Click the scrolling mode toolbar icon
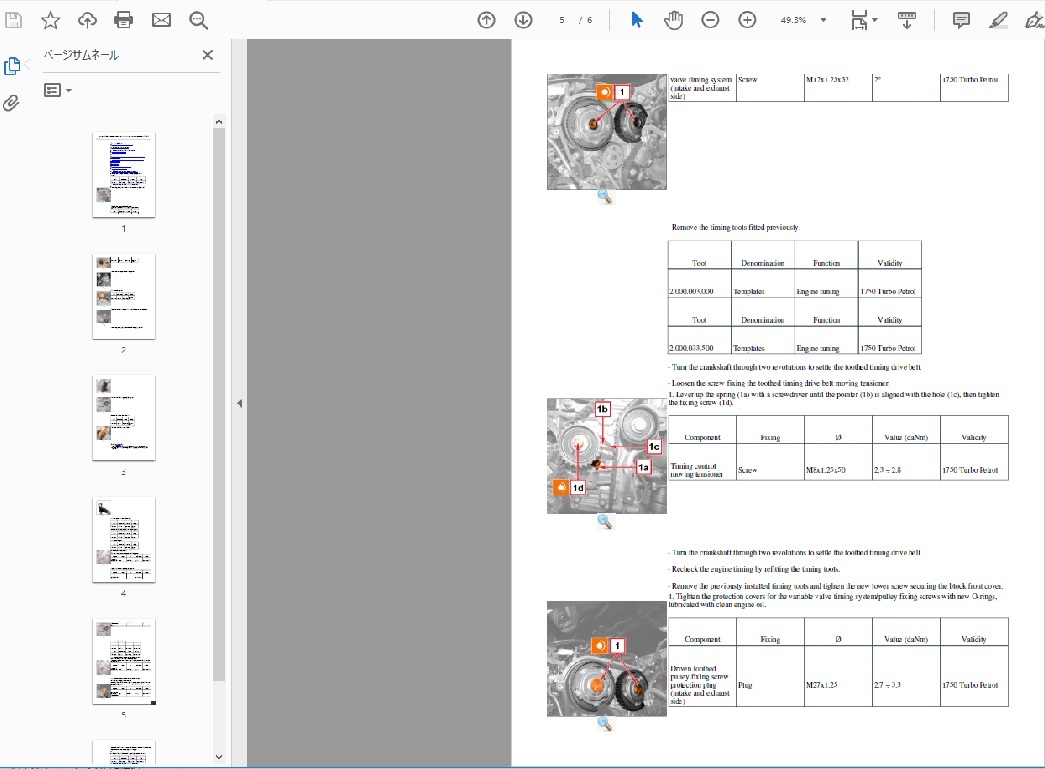This screenshot has width=1045, height=769. pos(906,20)
